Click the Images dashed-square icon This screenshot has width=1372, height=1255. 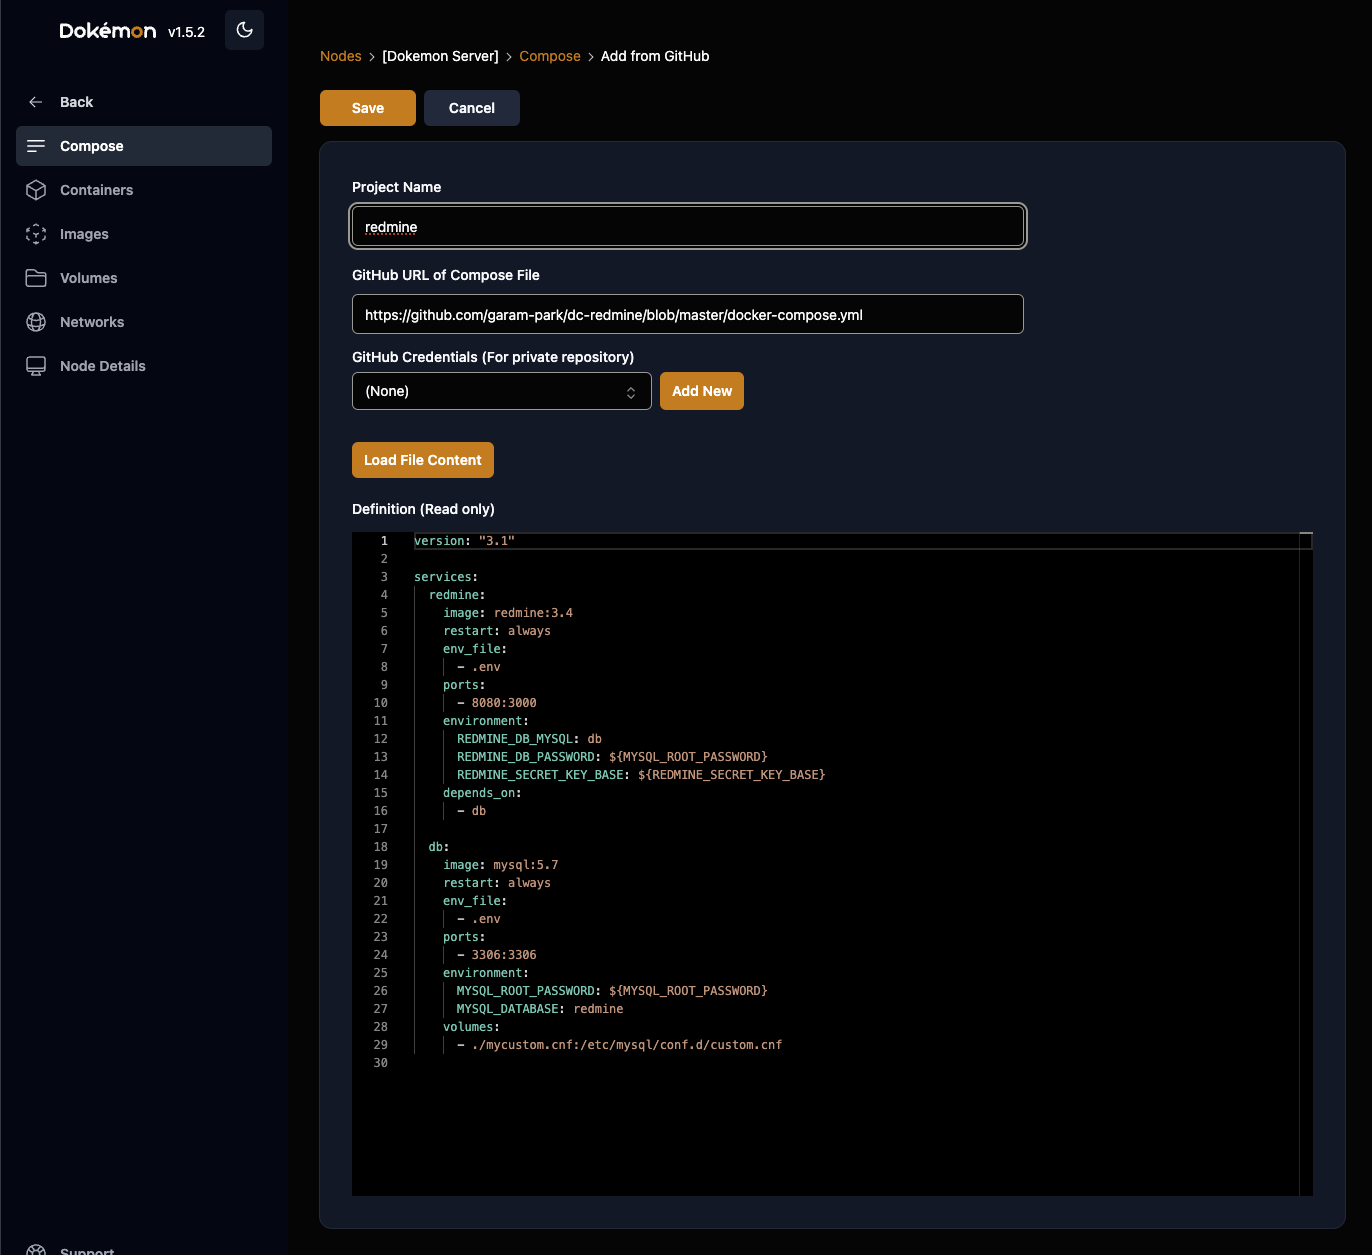pos(36,234)
